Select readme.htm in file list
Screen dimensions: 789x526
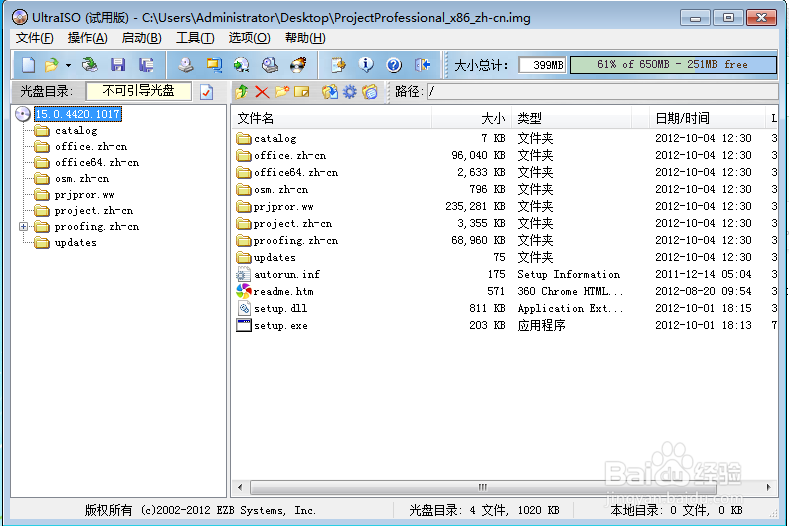pyautogui.click(x=283, y=291)
